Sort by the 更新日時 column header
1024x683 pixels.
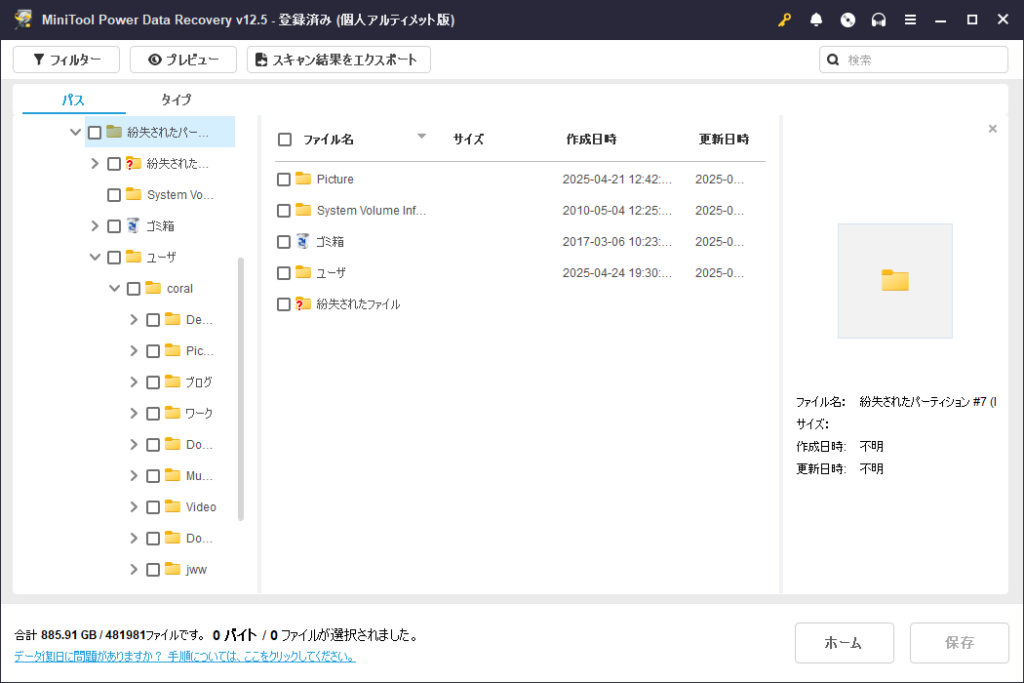(724, 139)
